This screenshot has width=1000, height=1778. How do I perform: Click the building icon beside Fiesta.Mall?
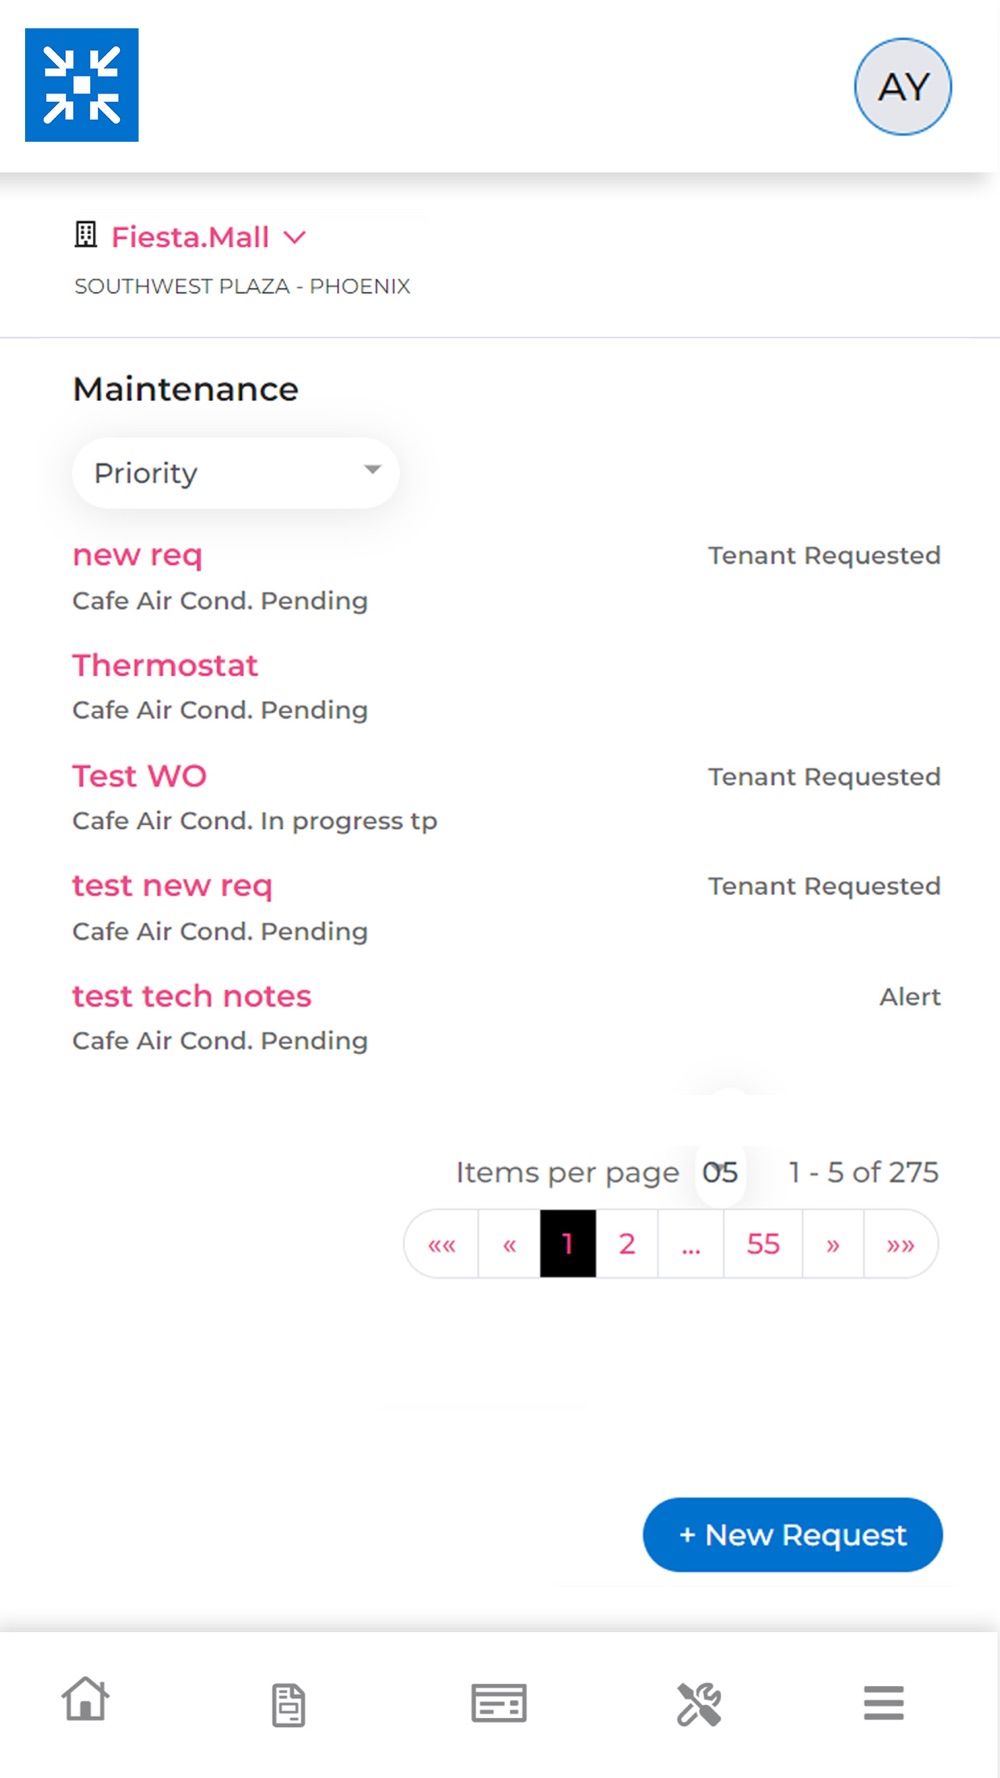pos(86,235)
